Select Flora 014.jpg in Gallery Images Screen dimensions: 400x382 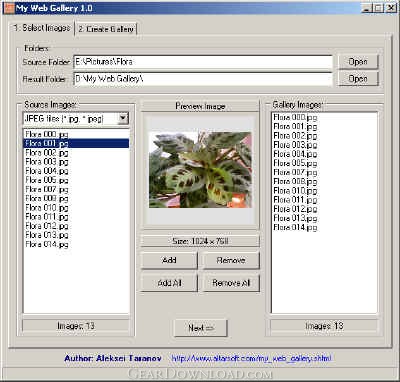pyautogui.click(x=324, y=227)
